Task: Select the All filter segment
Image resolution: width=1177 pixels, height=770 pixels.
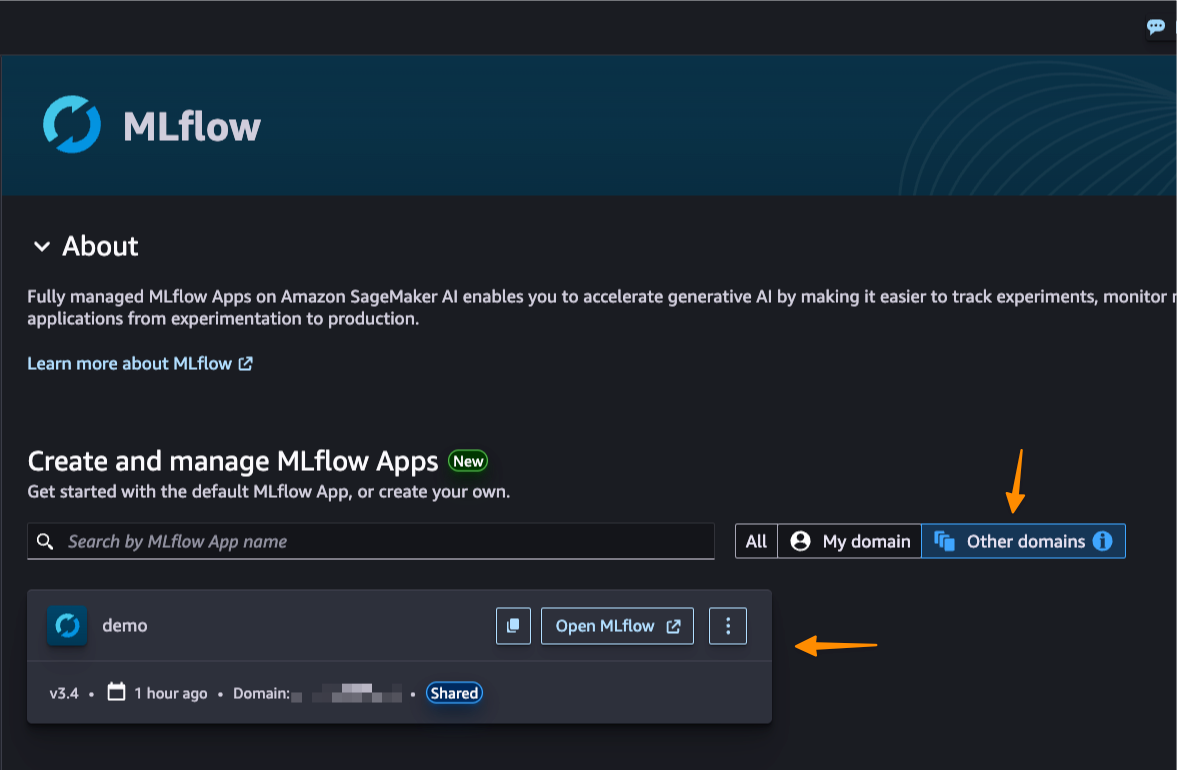Action: click(756, 541)
